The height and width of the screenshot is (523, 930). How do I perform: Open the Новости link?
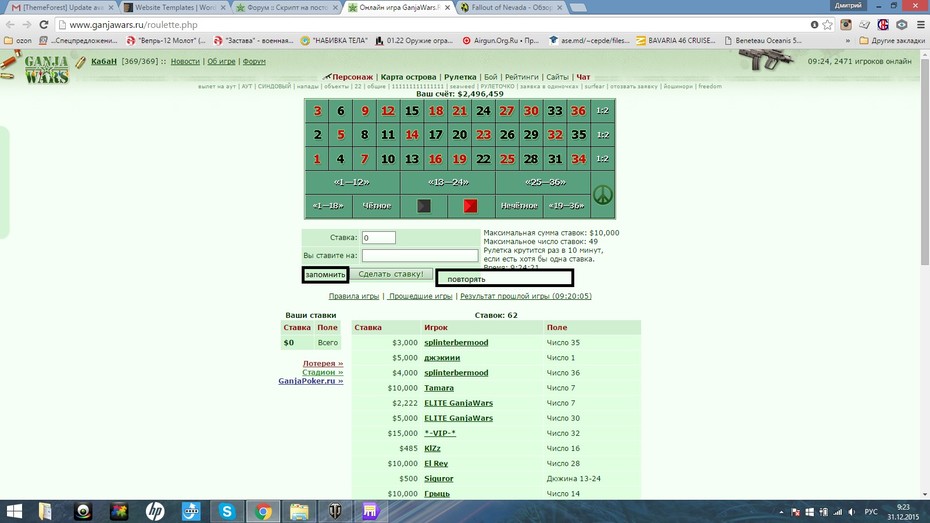click(185, 61)
